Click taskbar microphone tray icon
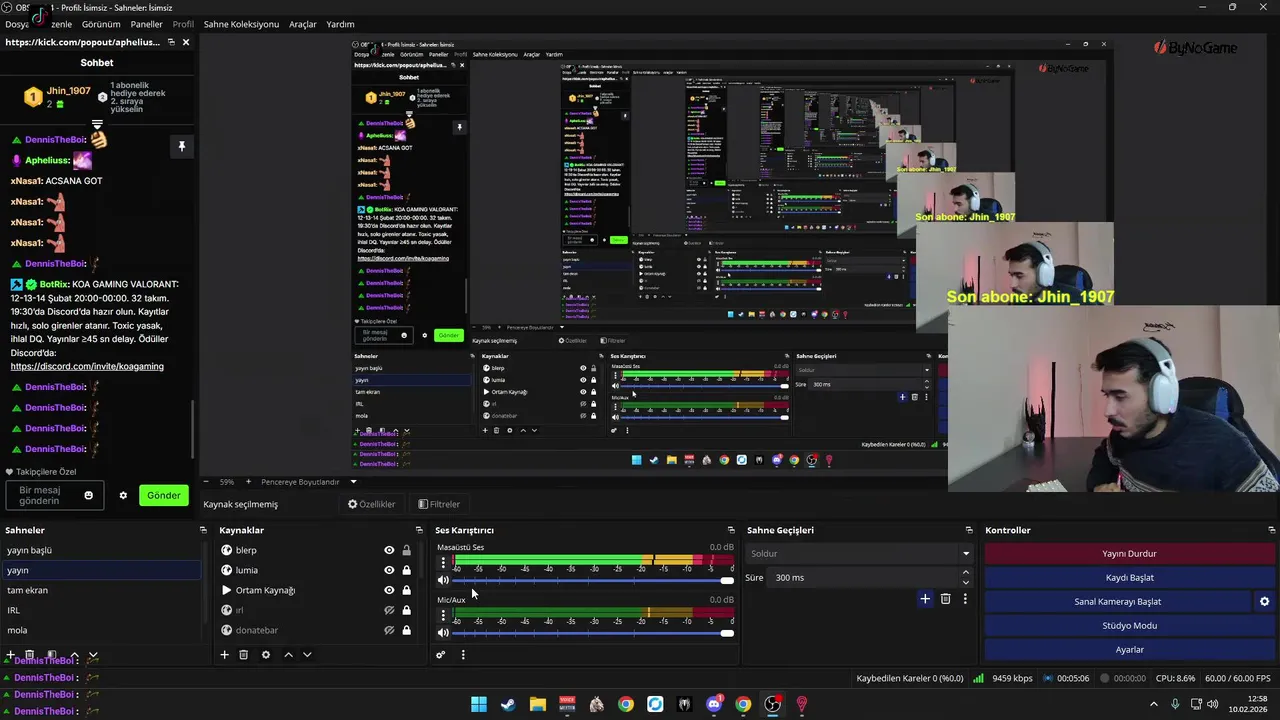1280x720 pixels. point(1175,704)
